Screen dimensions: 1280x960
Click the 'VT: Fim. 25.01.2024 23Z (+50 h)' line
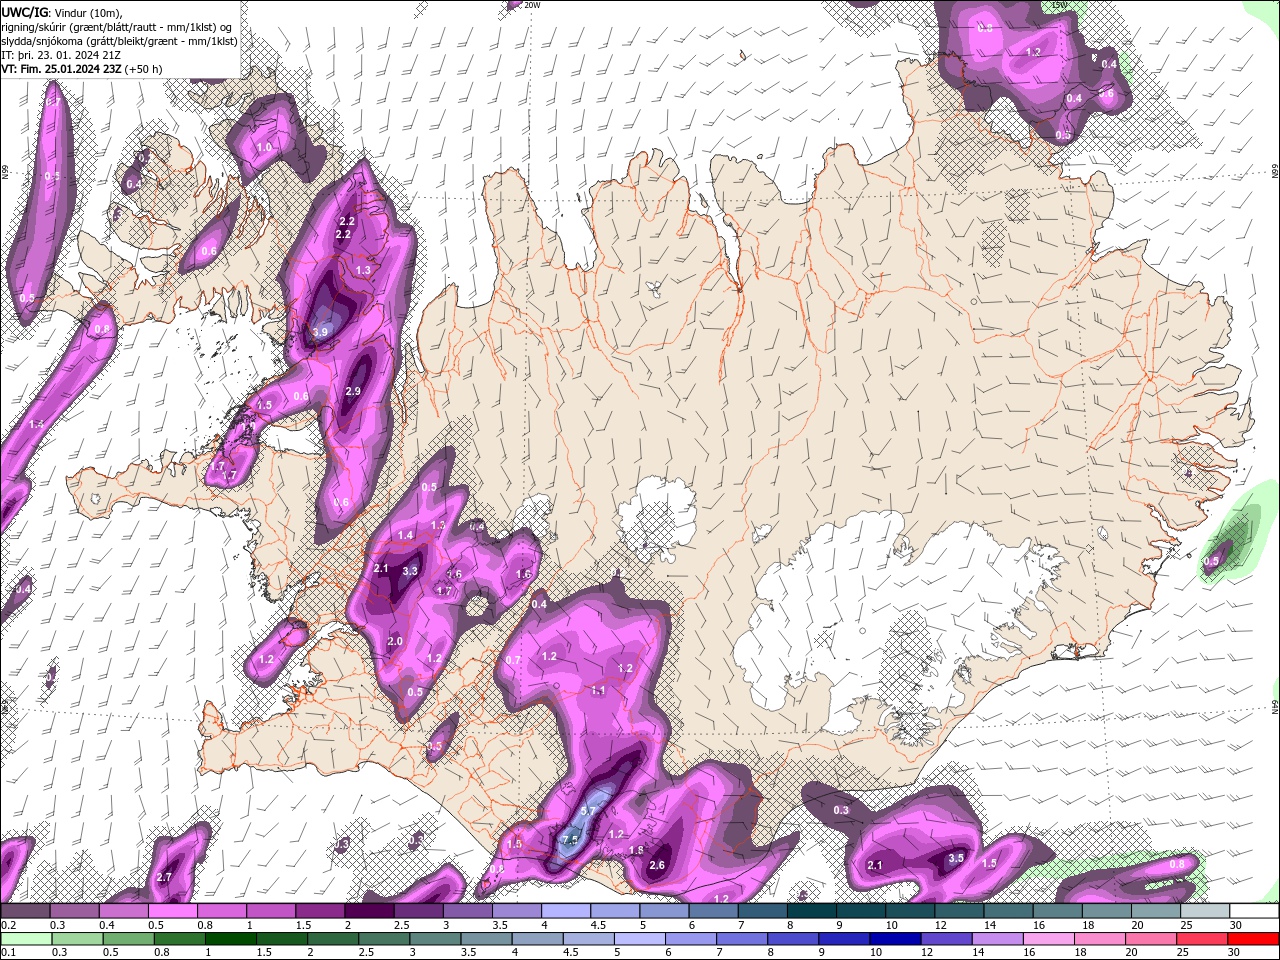(x=81, y=69)
